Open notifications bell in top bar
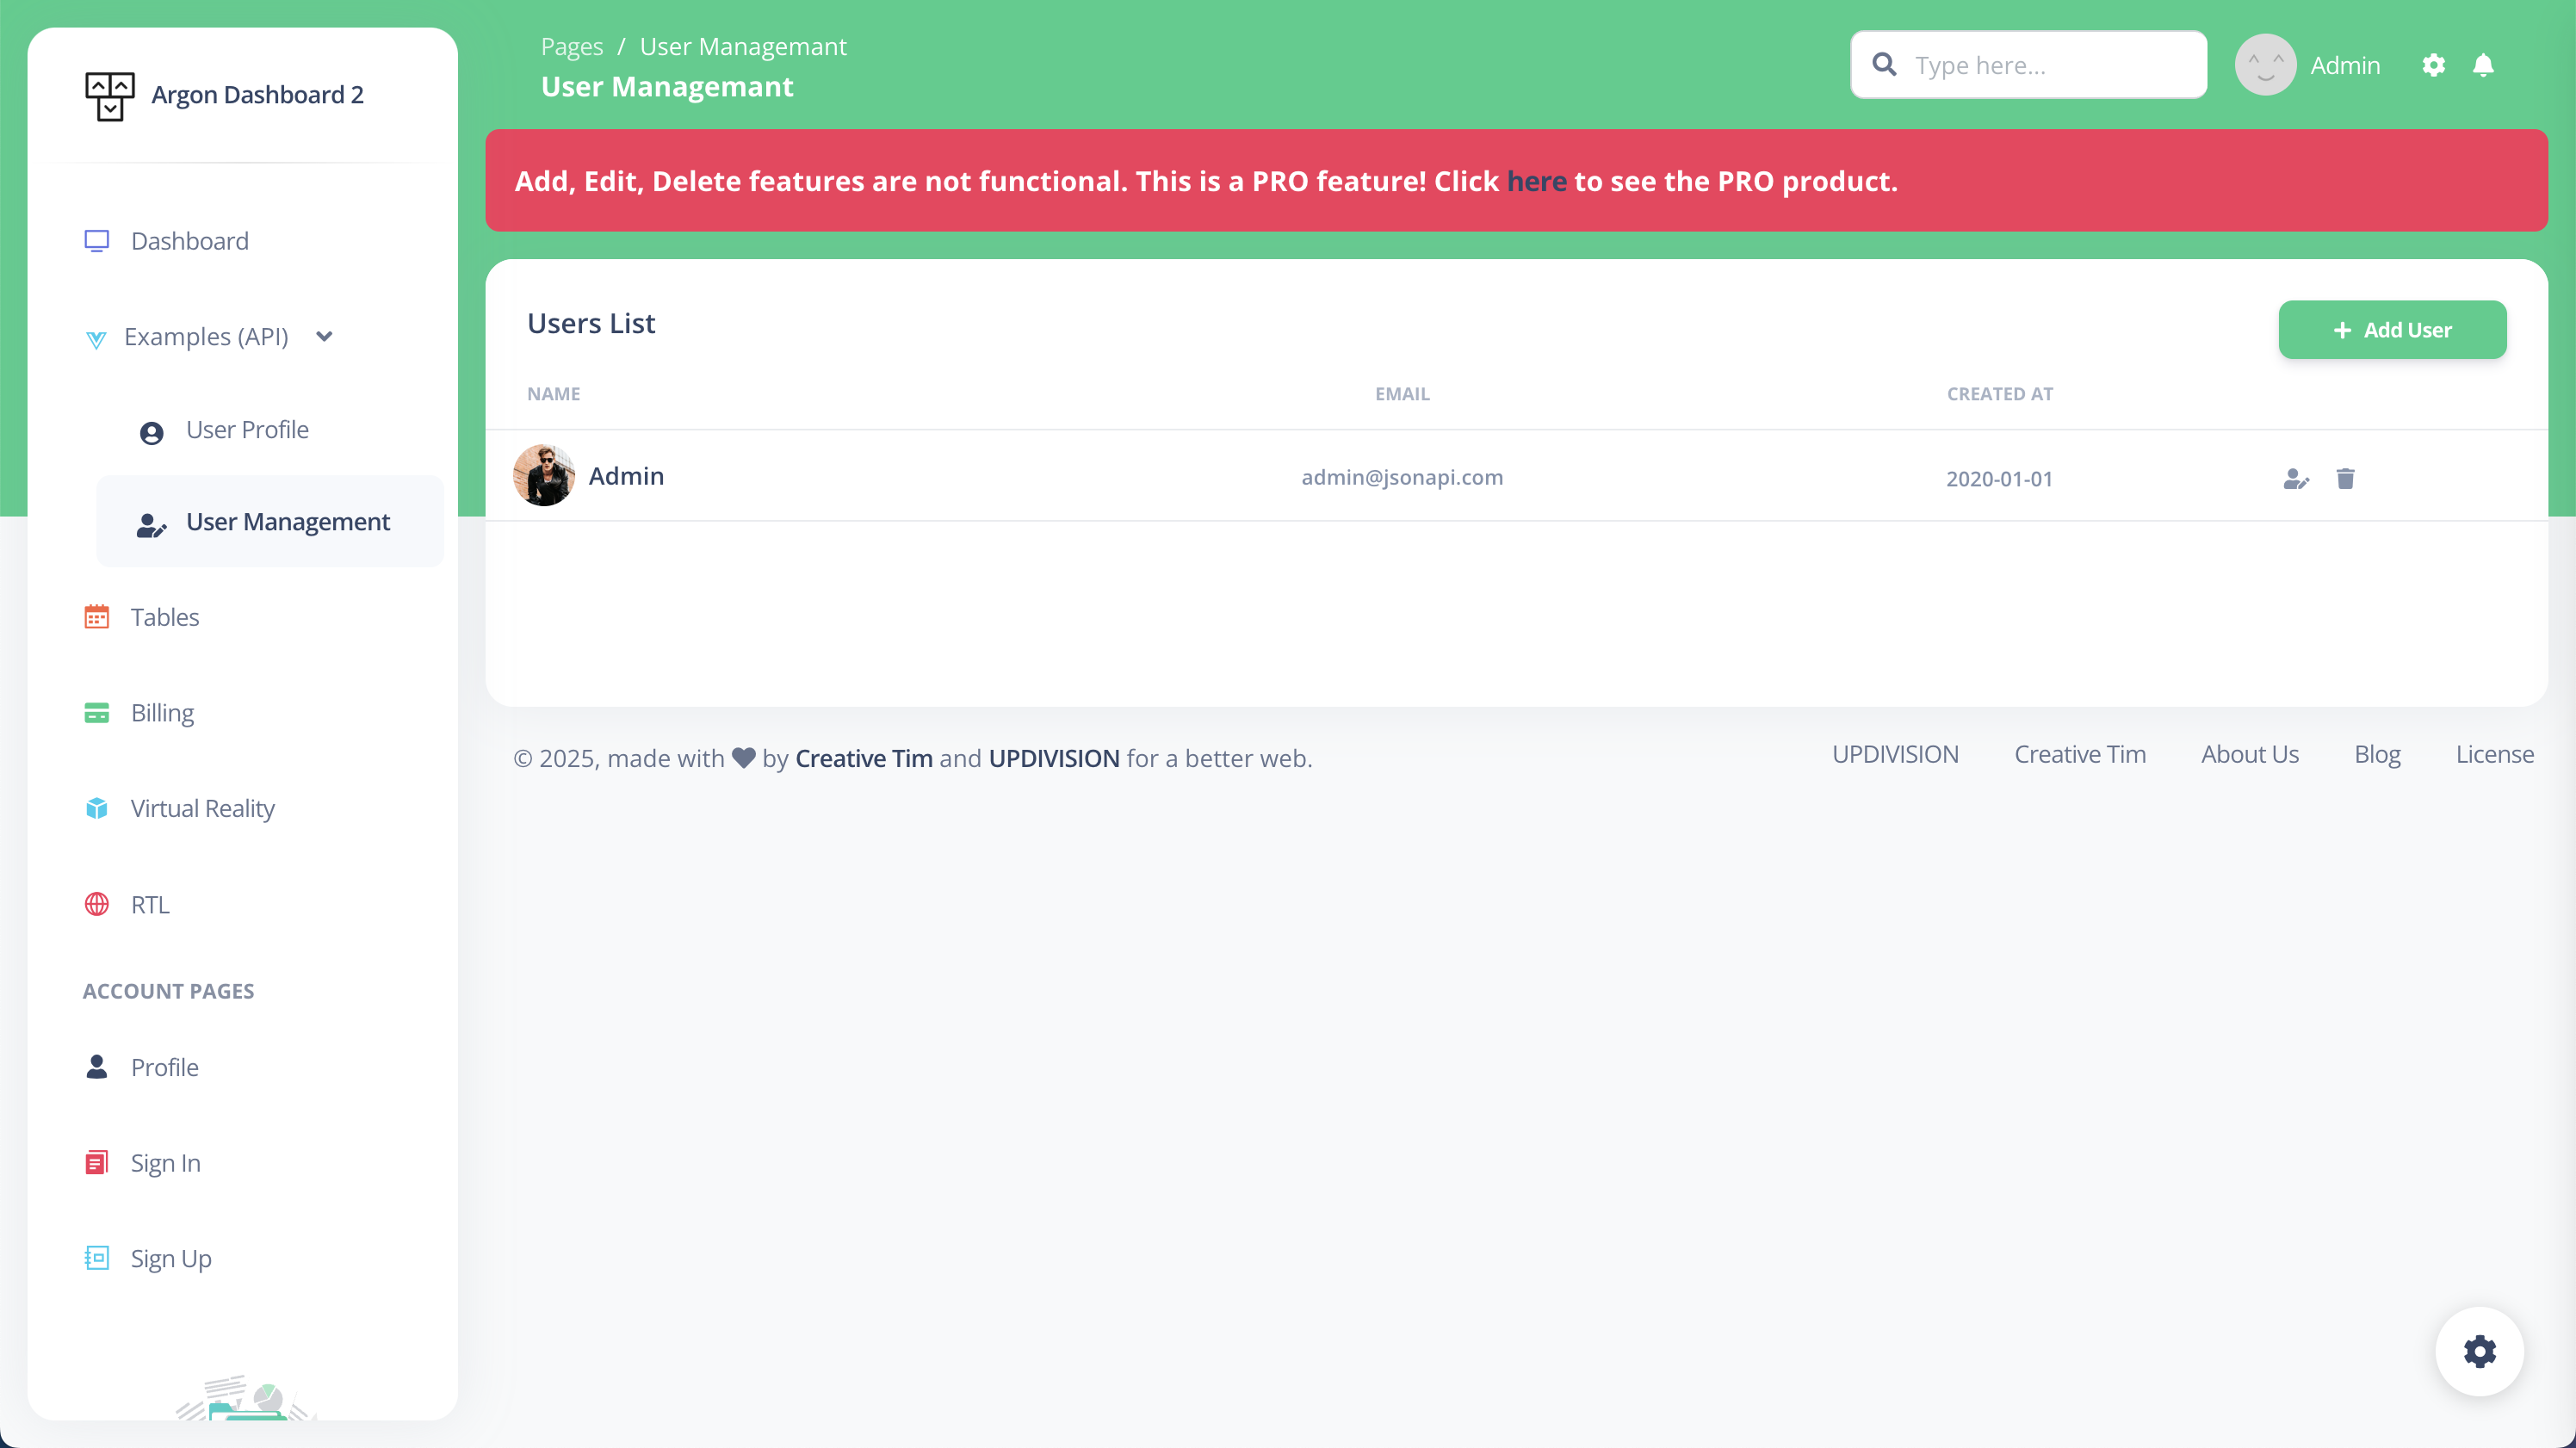Viewport: 2576px width, 1448px height. [x=2483, y=65]
